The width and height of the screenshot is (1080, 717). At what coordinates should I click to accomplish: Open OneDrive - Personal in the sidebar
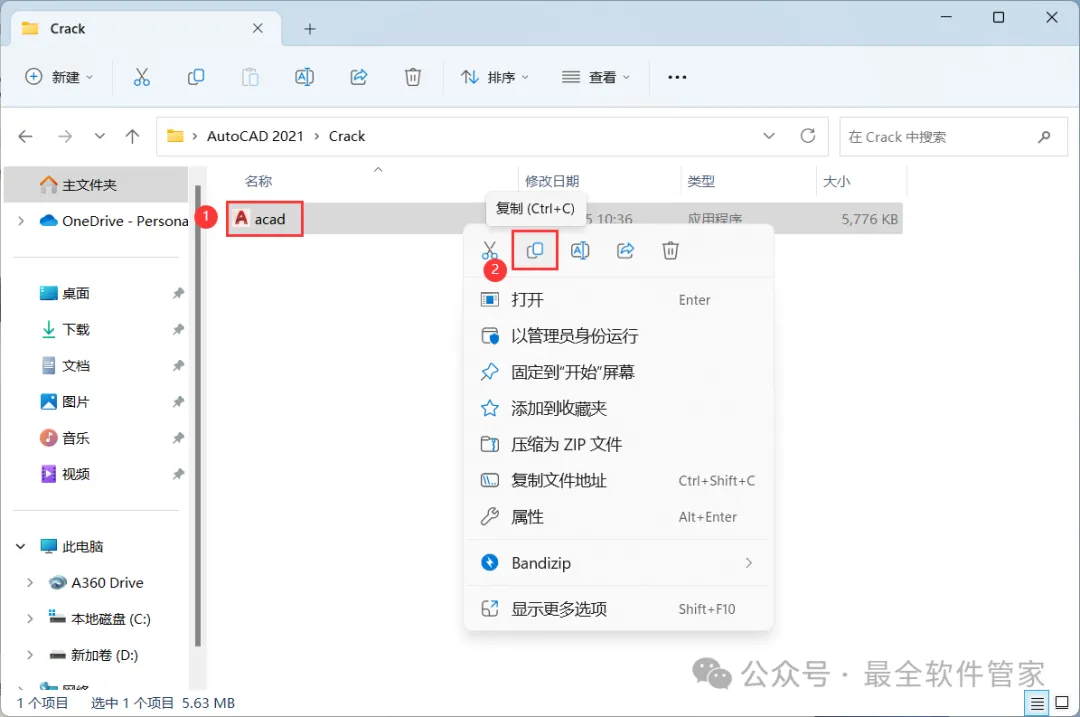click(114, 221)
